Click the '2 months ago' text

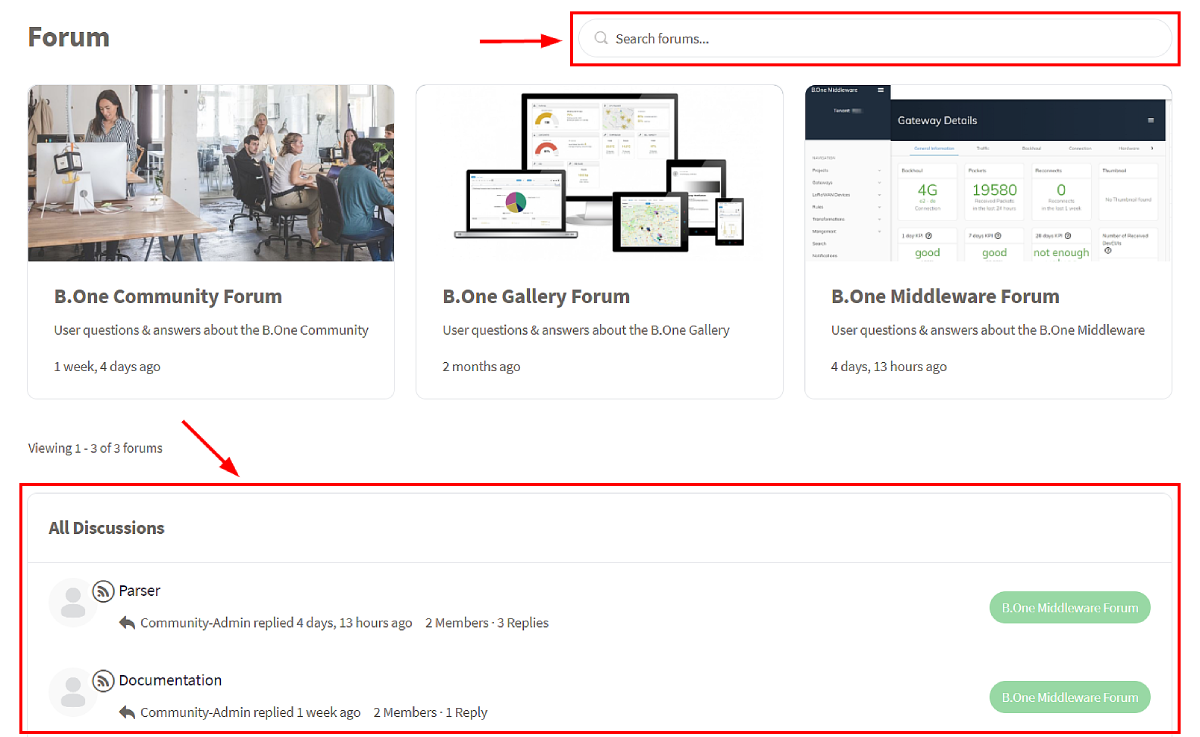pos(482,367)
